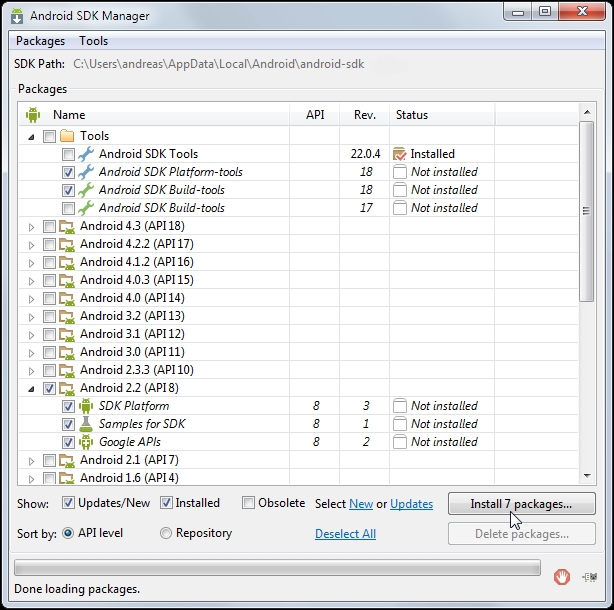Screen dimensions: 614x610
Task: Click Android 4.0 (API 14) folder icon
Action: pyautogui.click(x=67, y=299)
